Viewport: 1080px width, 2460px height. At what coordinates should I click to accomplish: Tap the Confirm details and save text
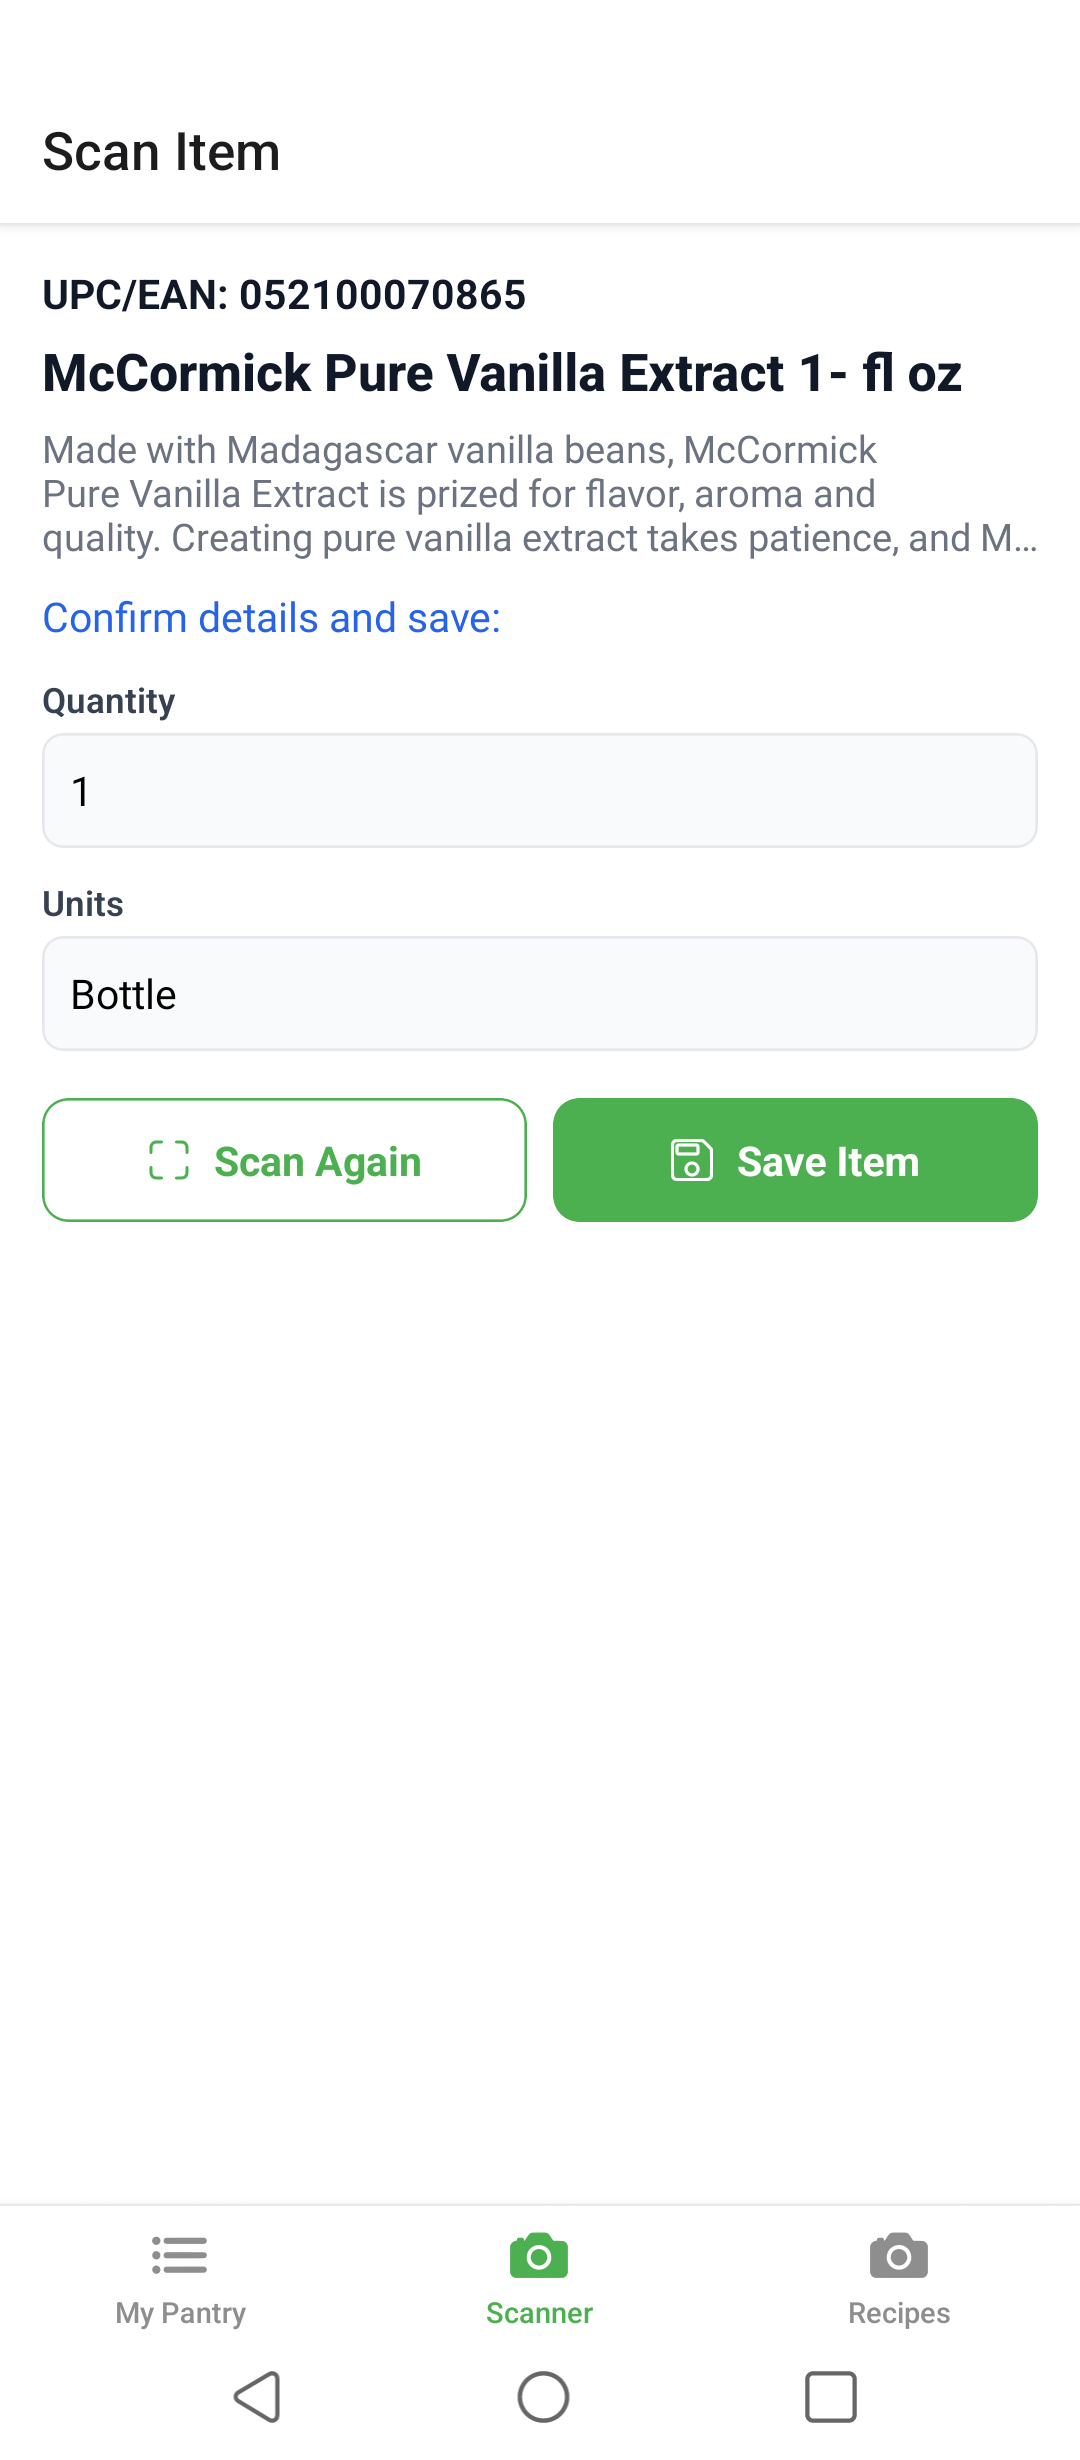click(x=271, y=618)
